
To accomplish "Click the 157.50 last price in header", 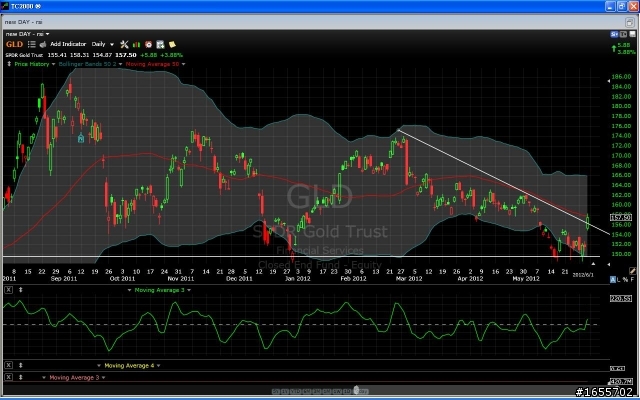I will click(126, 55).
